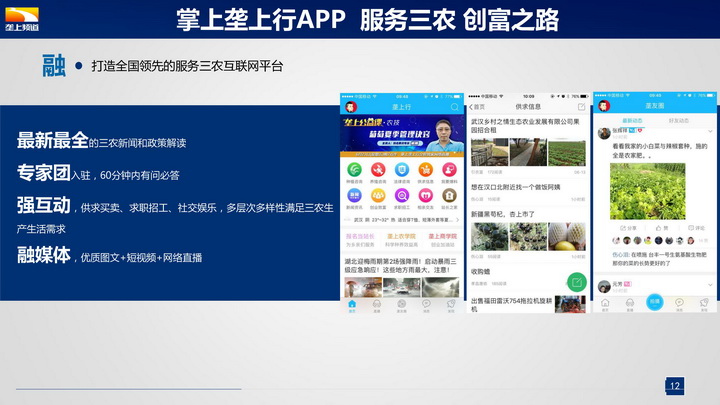Viewport: 720px width, 405px height.
Task: Open the green 种植咨询 icon
Action: click(354, 170)
